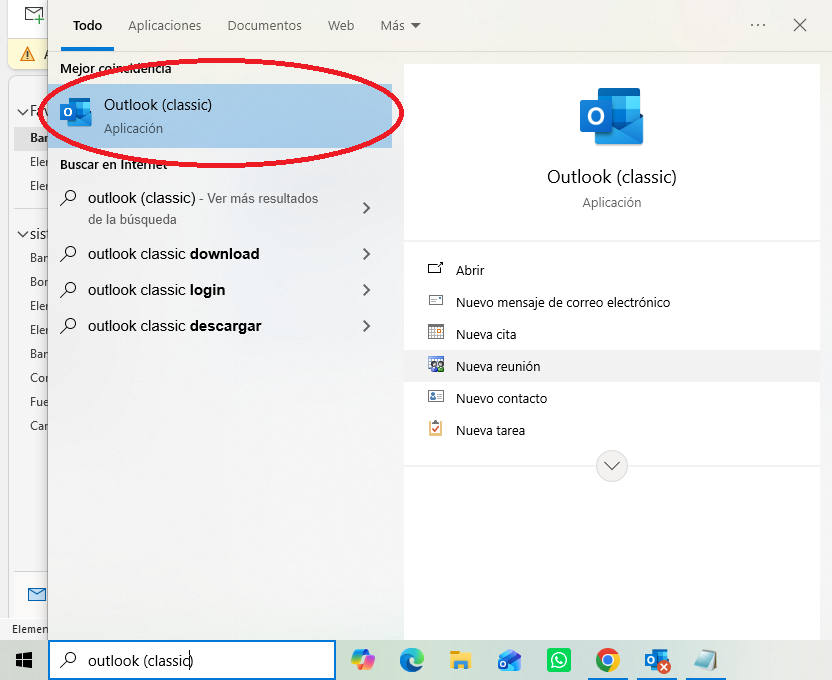Choose Nueva reunión

pos(612,366)
